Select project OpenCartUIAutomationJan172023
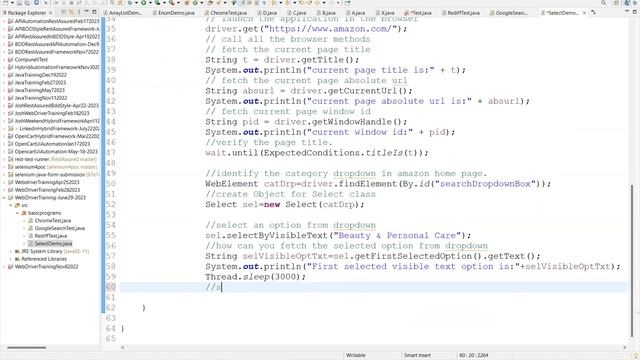Image resolution: width=640 pixels, height=360 pixels. pyautogui.click(x=52, y=144)
